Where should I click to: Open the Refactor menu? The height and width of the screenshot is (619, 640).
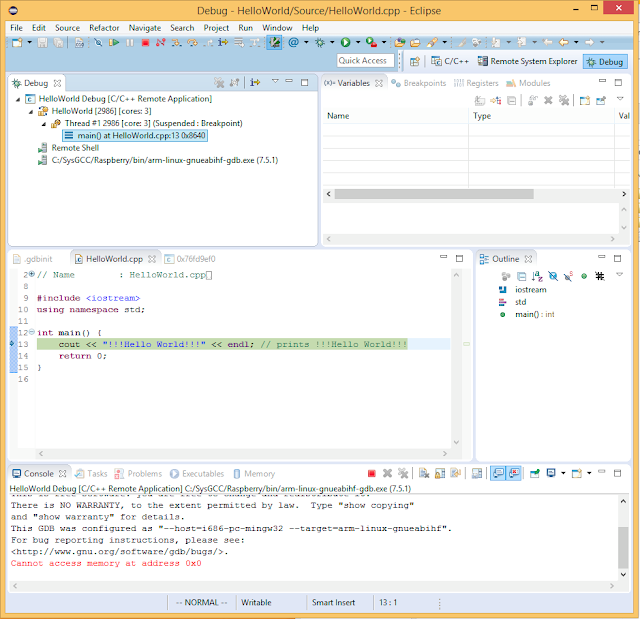pyautogui.click(x=104, y=28)
